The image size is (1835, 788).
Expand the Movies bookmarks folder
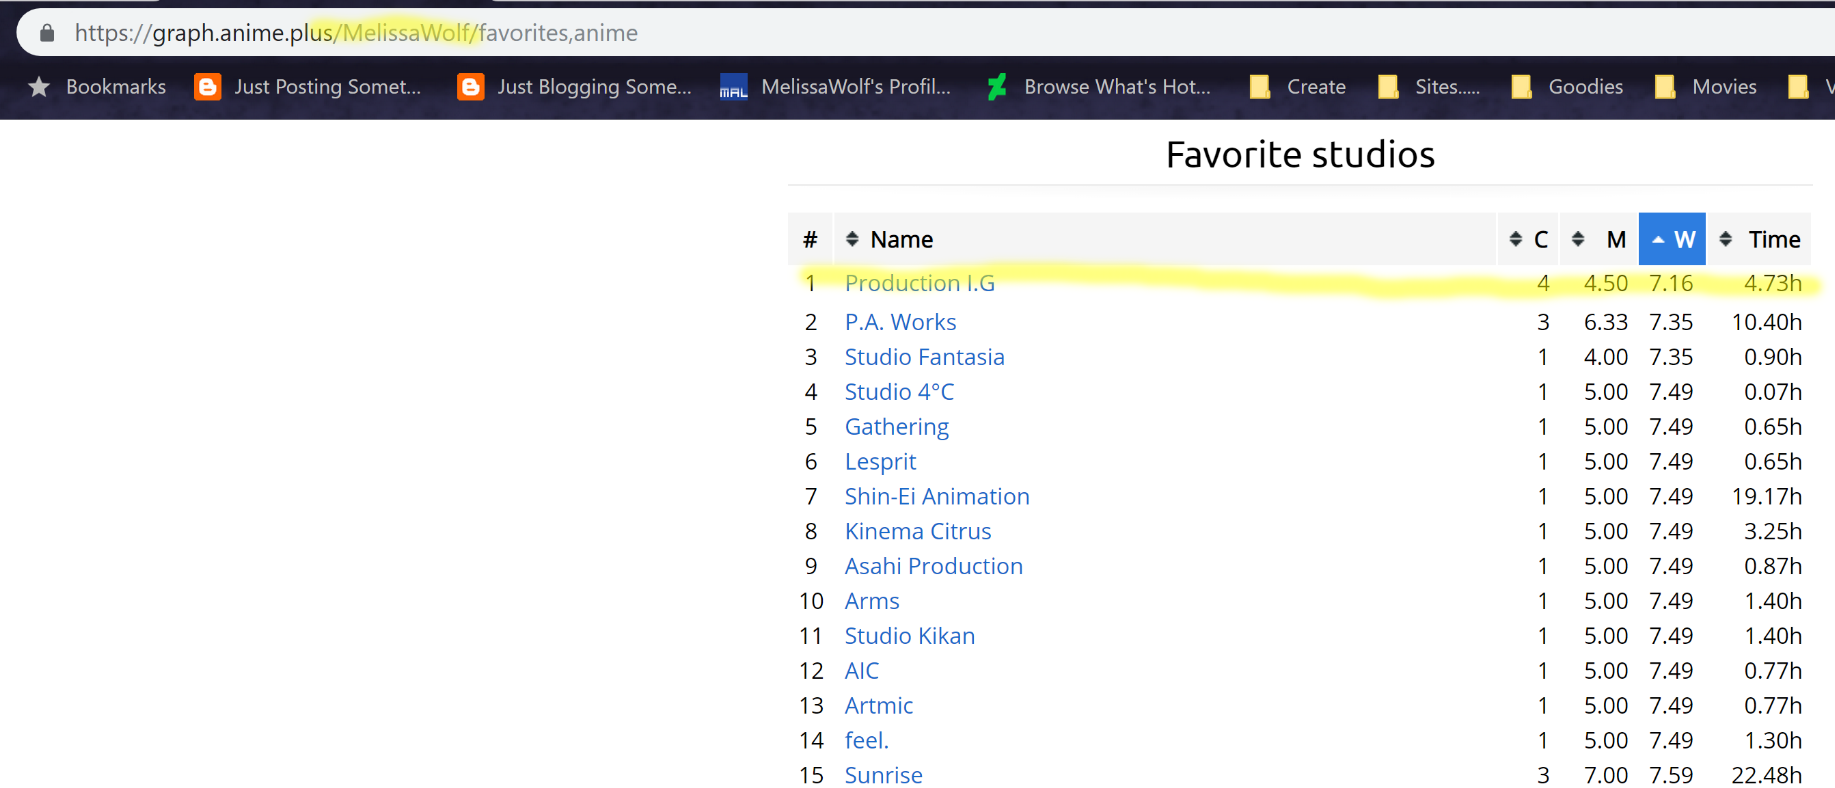pyautogui.click(x=1706, y=87)
